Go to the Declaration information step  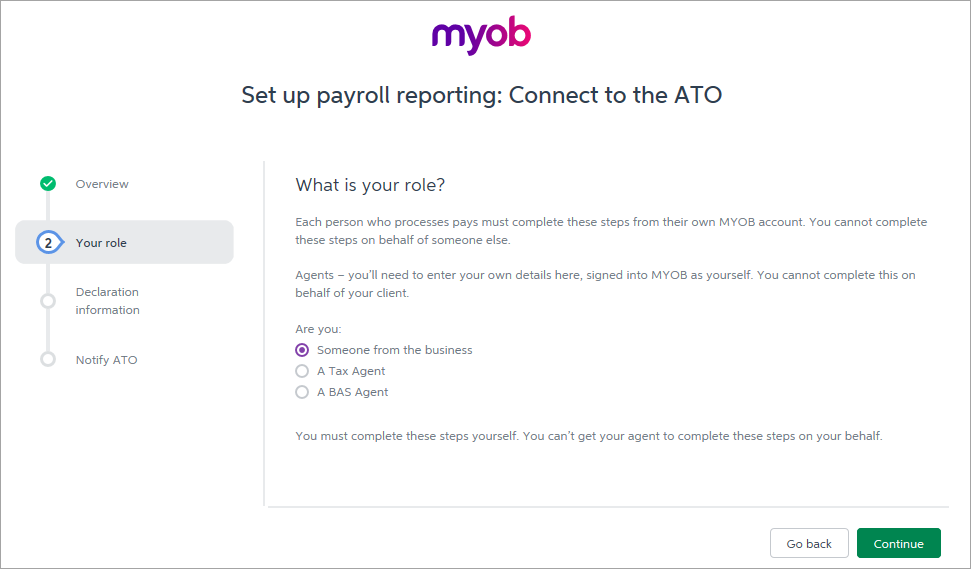[108, 301]
